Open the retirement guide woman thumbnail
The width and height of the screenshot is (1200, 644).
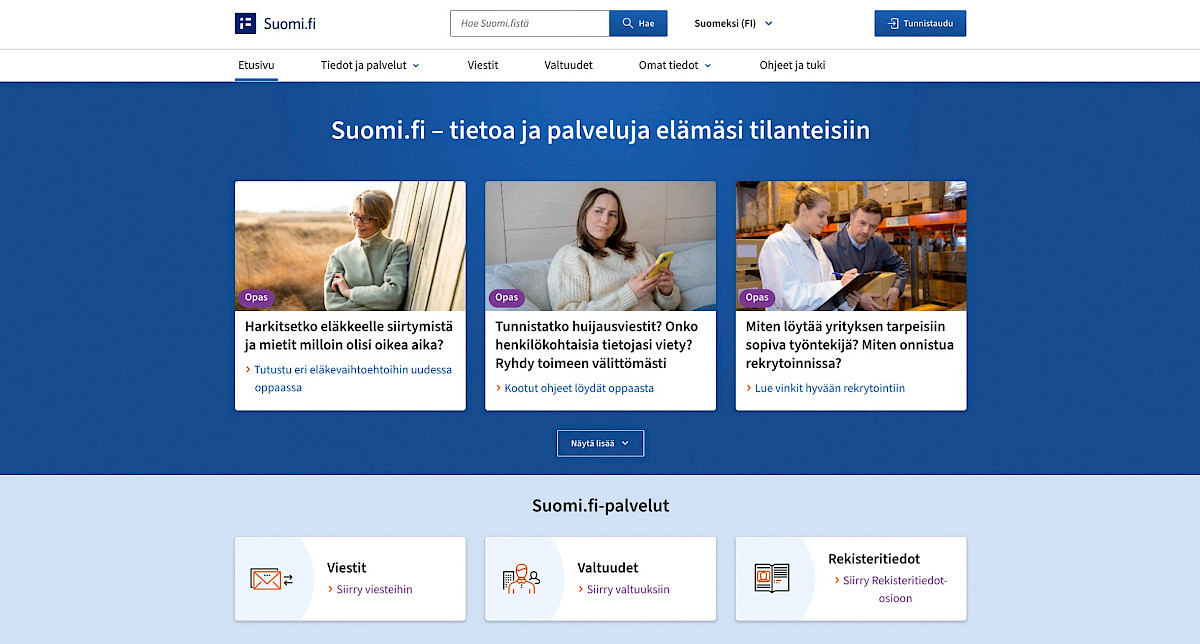[350, 246]
